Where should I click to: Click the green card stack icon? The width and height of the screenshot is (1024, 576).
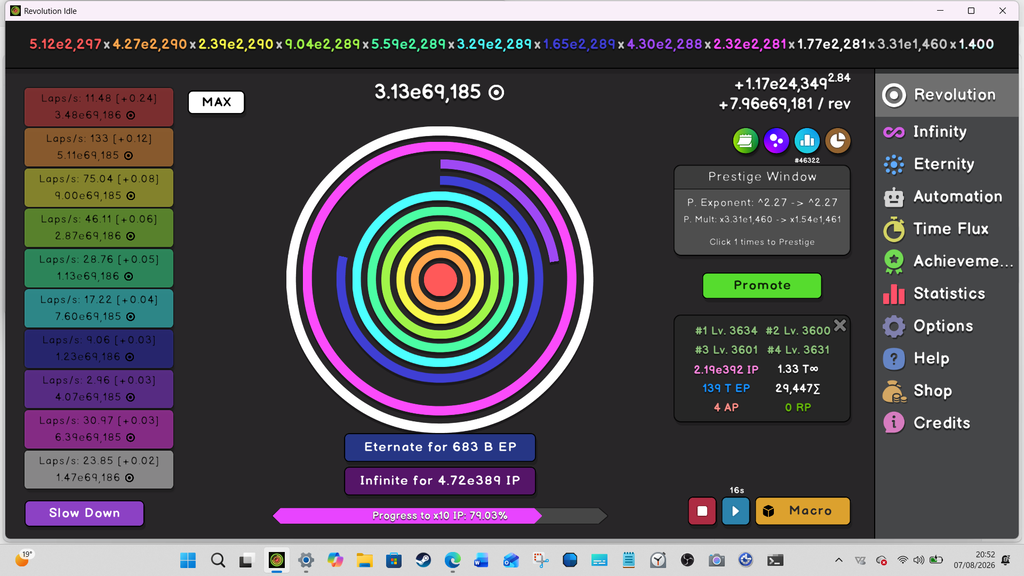[x=745, y=140]
